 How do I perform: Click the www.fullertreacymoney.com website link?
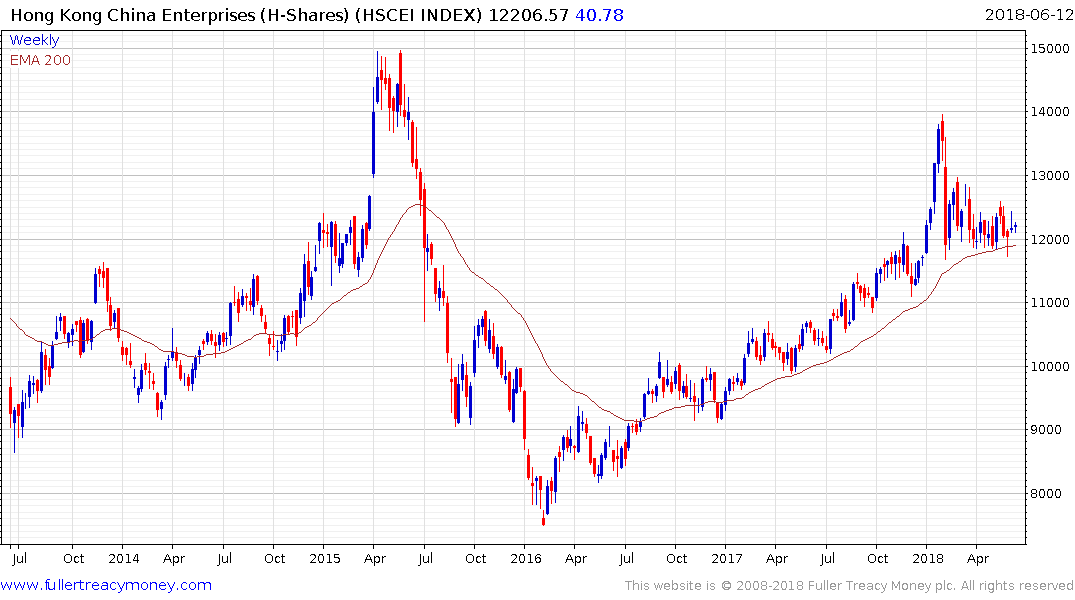click(106, 585)
